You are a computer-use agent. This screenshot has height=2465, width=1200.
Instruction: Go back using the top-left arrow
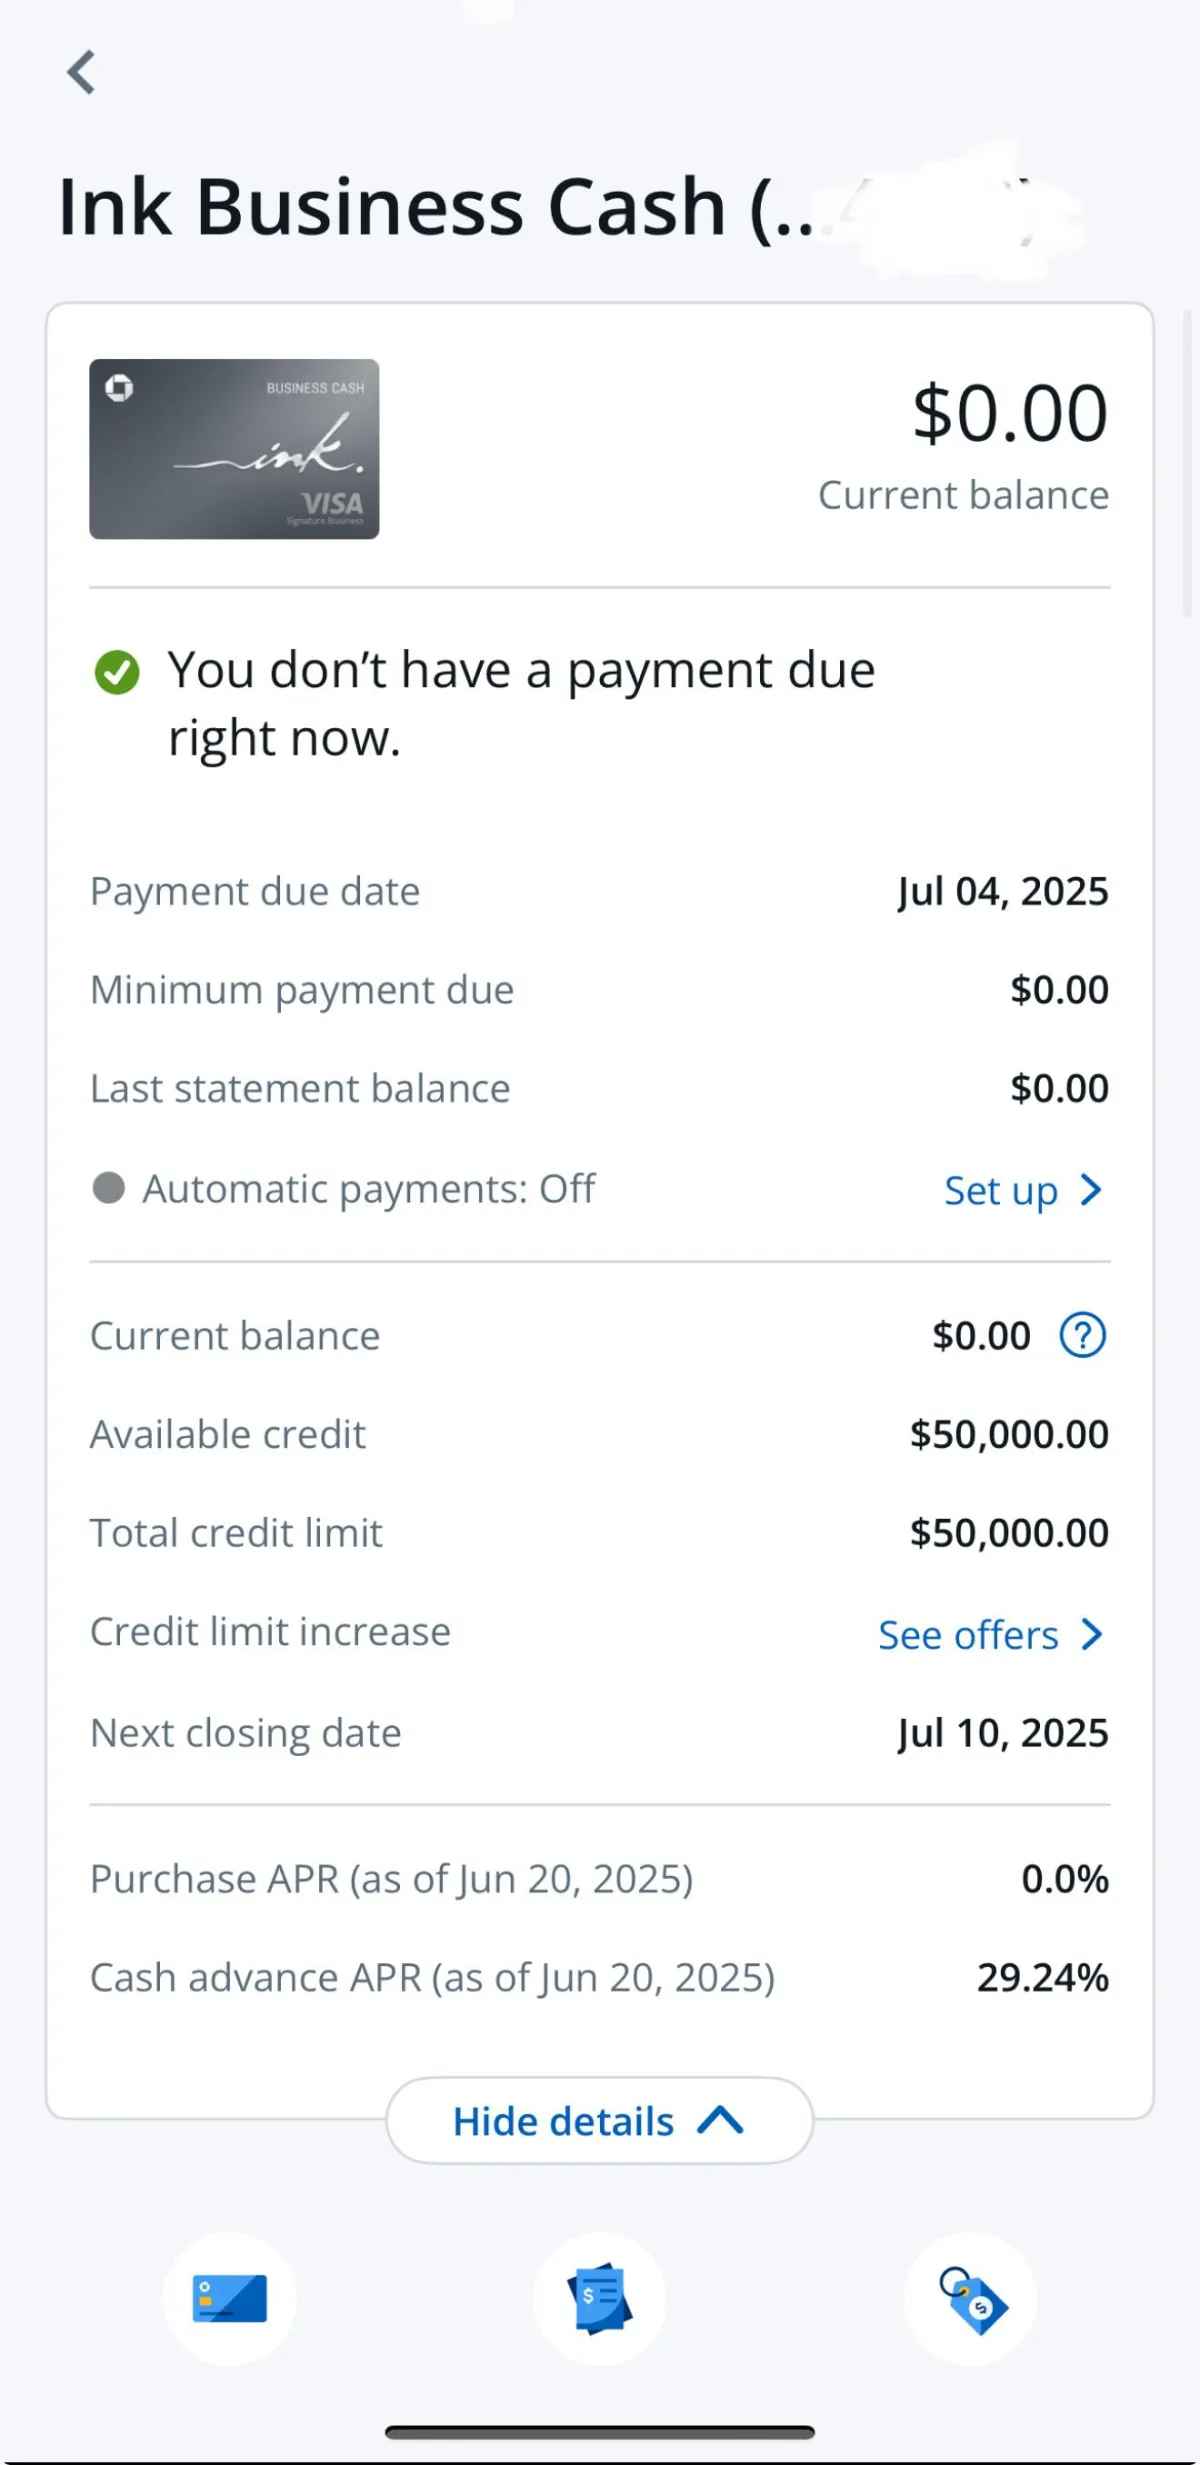click(81, 72)
